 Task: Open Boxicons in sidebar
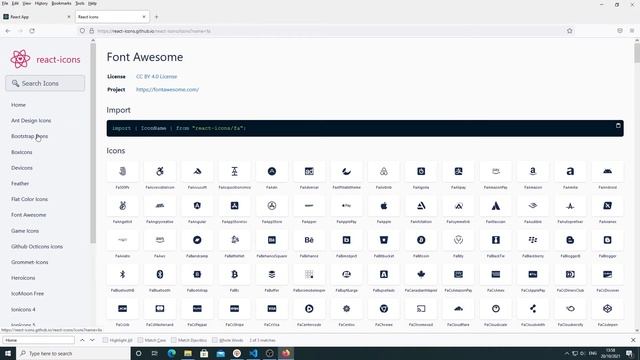[x=22, y=152]
